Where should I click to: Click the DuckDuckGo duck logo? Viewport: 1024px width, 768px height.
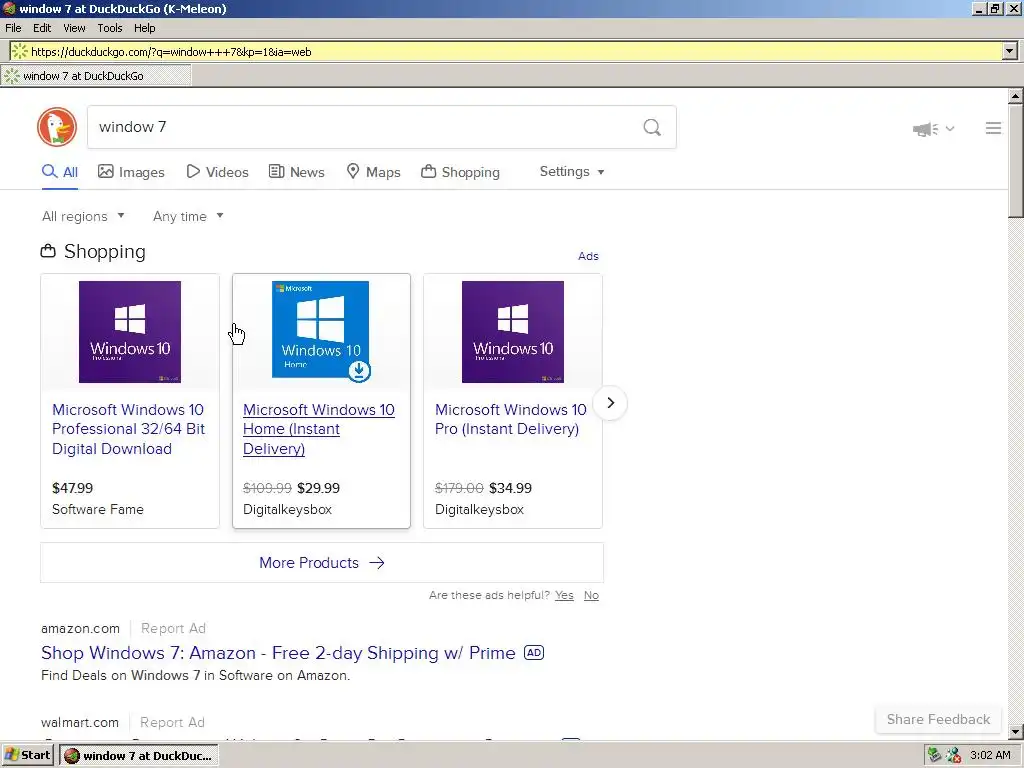[57, 127]
